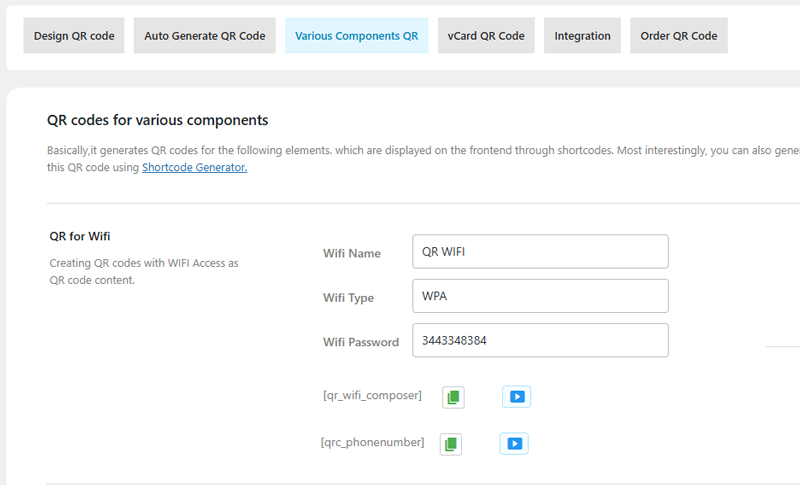Viewport: 800px width, 485px height.
Task: Open the Design QR code tab
Action: click(x=74, y=35)
